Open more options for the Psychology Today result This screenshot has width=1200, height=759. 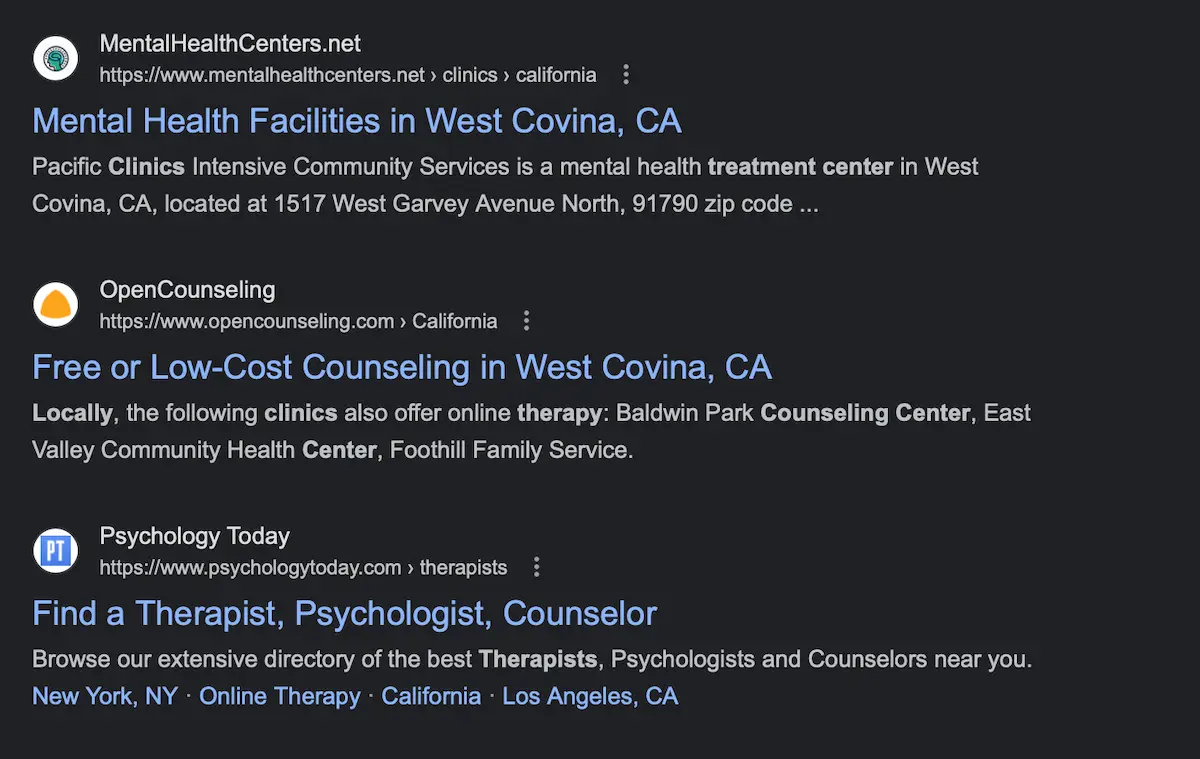pos(537,567)
